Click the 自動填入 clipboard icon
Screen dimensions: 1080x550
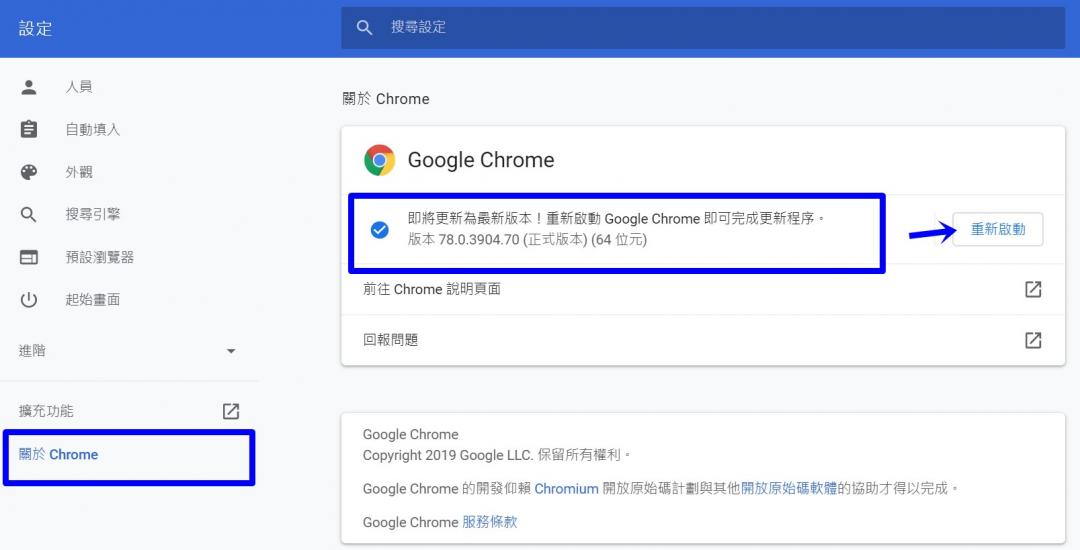[29, 130]
